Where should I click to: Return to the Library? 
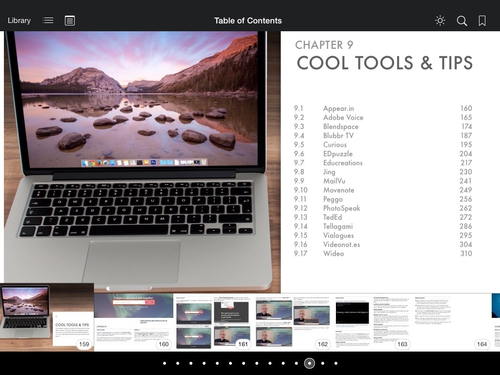19,21
